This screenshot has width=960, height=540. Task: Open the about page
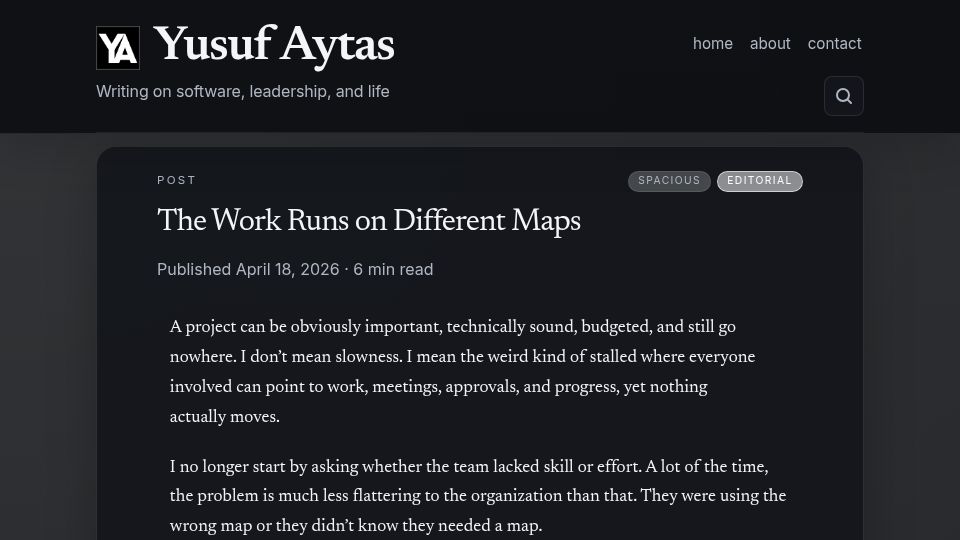(770, 43)
